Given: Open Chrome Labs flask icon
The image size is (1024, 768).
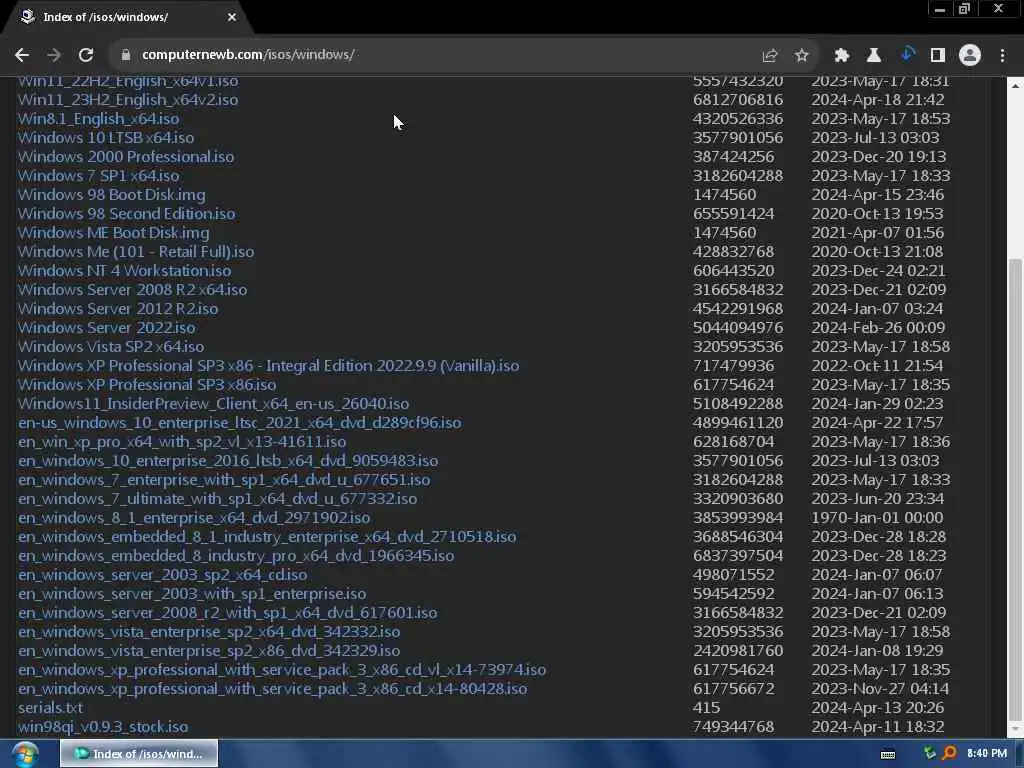Looking at the screenshot, I should click(x=874, y=56).
